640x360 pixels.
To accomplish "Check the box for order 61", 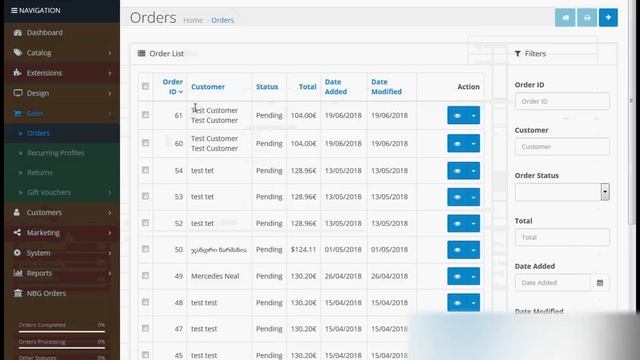I will 145,115.
